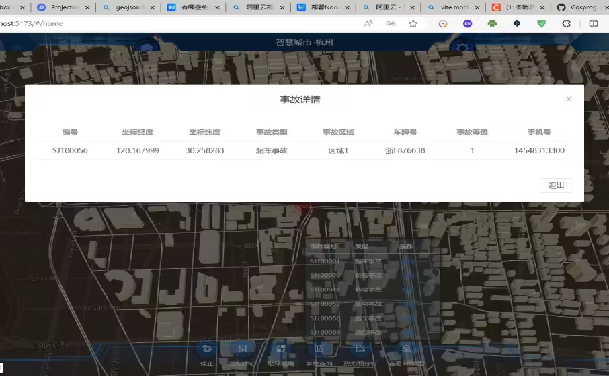The height and width of the screenshot is (376, 609).
Task: Select the 区域1 area cell
Action: (x=338, y=150)
